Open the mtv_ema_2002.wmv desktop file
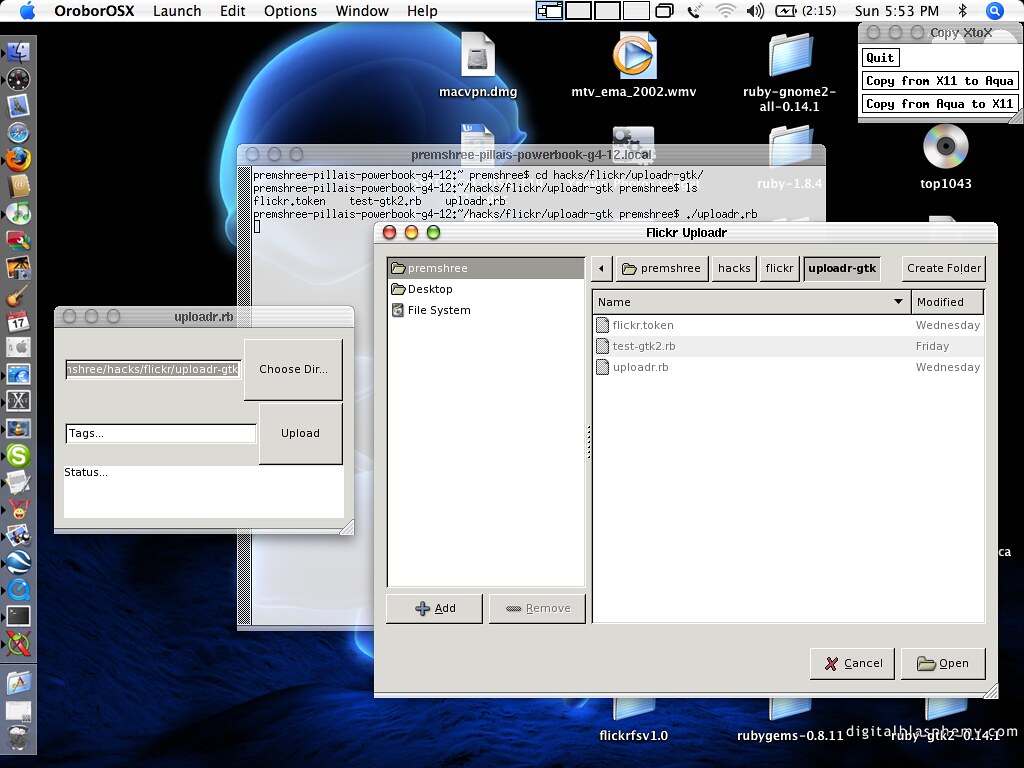 633,58
